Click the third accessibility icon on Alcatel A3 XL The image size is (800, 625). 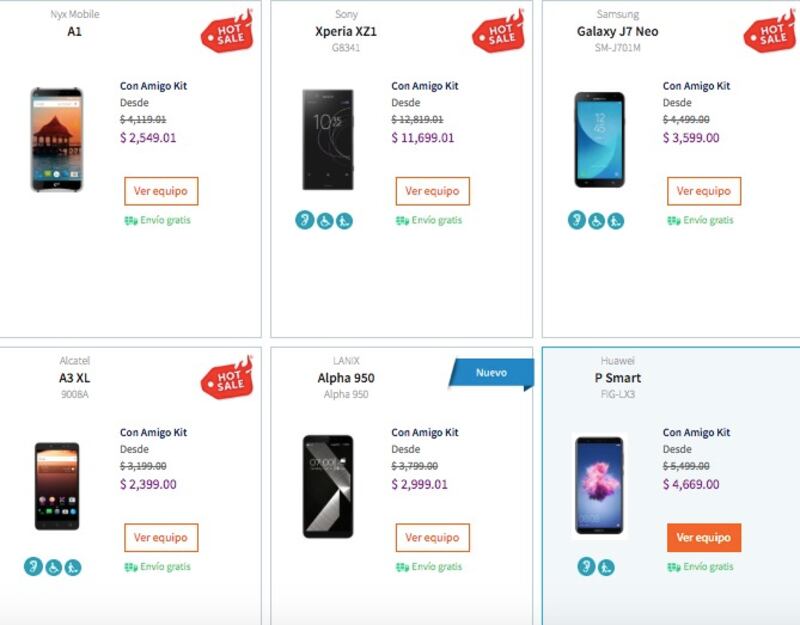[x=73, y=567]
